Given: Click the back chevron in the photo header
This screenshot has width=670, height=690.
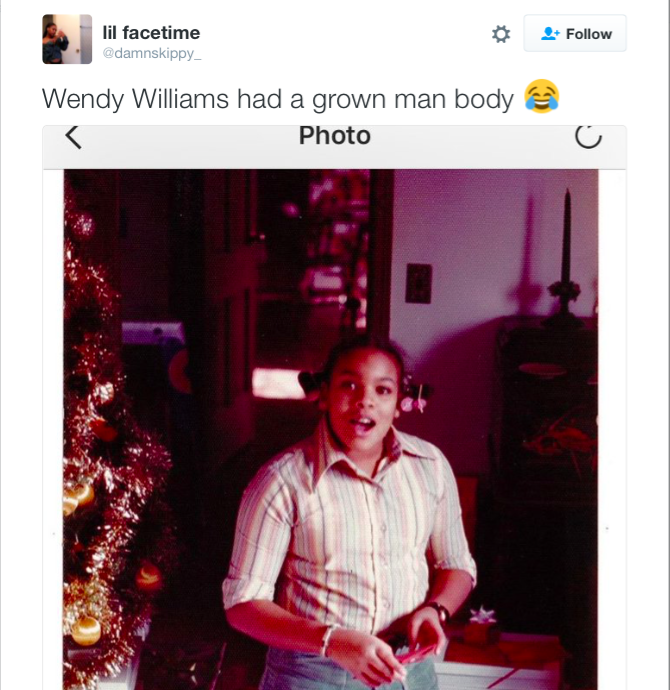Looking at the screenshot, I should [x=72, y=137].
